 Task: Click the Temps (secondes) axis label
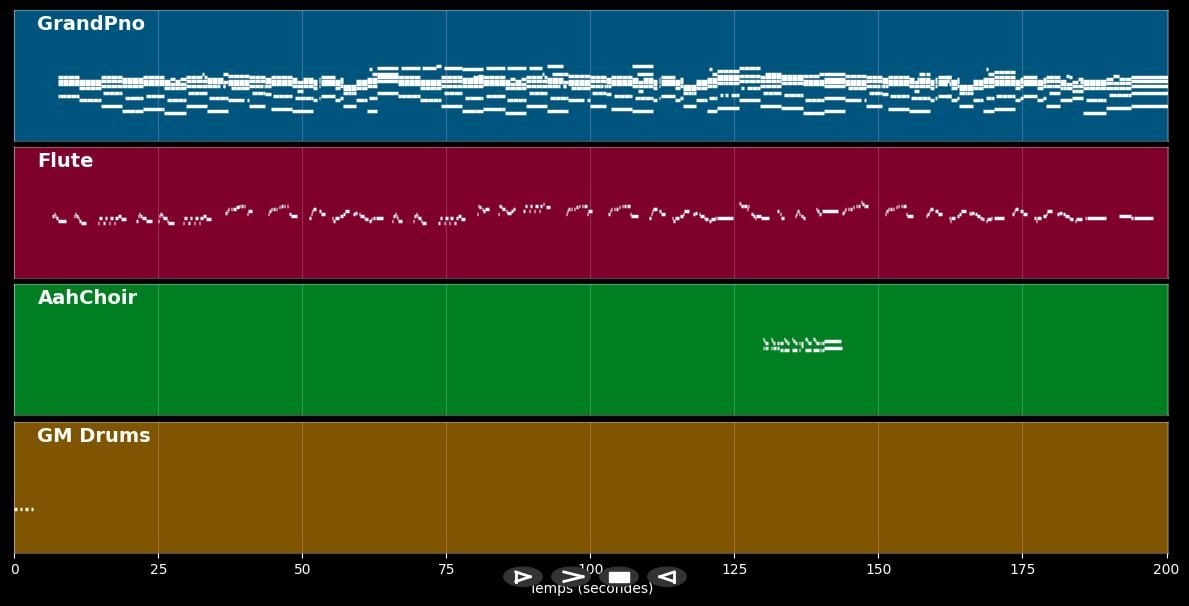pyautogui.click(x=592, y=590)
